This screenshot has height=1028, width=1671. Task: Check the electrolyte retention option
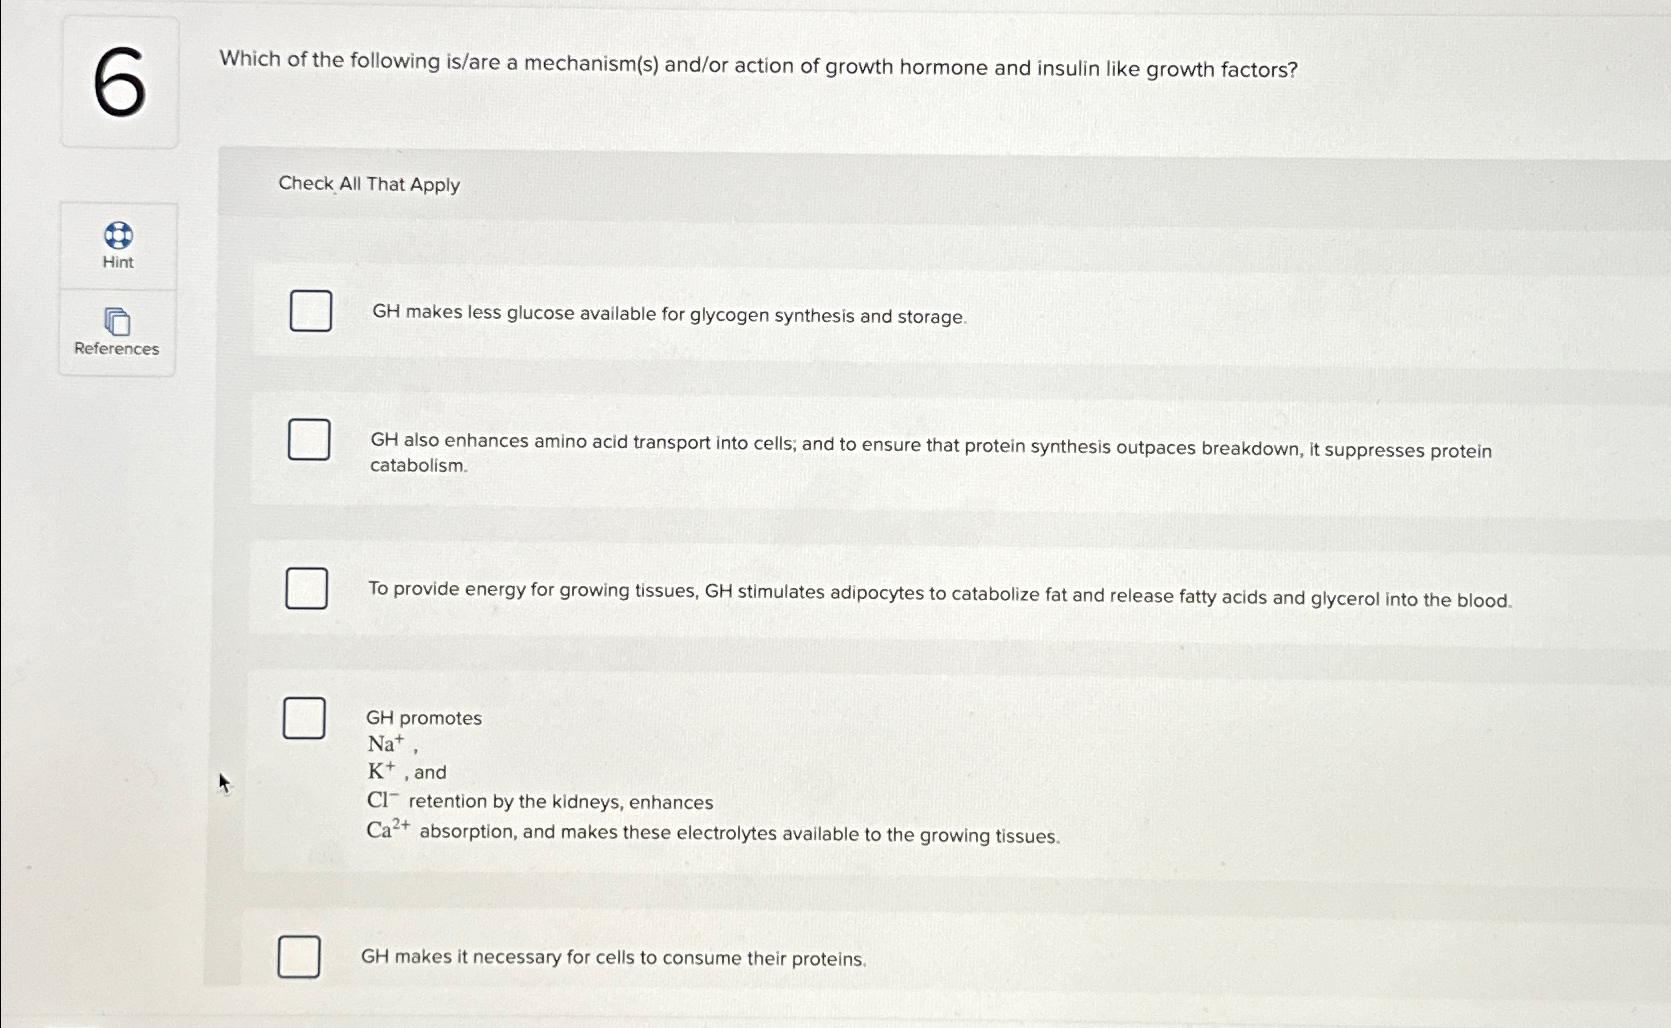point(304,717)
